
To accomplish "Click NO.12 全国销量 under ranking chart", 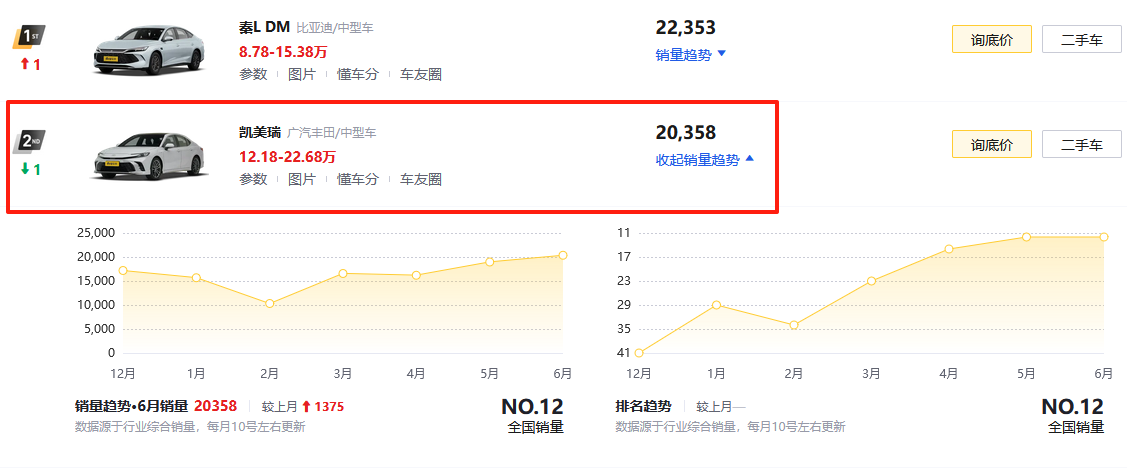I will 1072,416.
